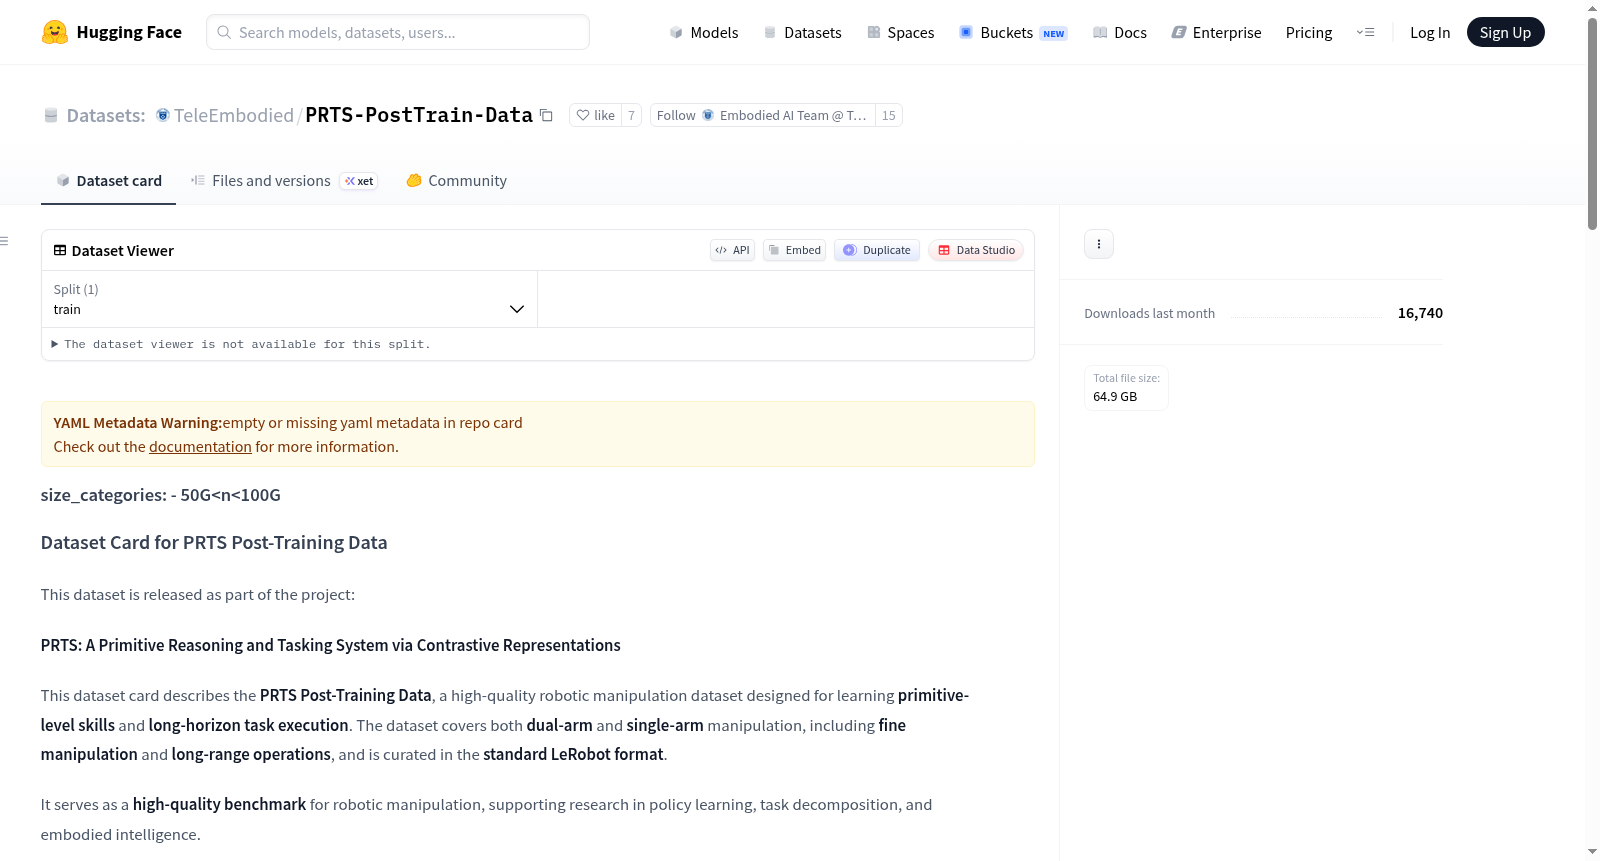Click the Embed button
The image size is (1600, 861).
(x=794, y=250)
